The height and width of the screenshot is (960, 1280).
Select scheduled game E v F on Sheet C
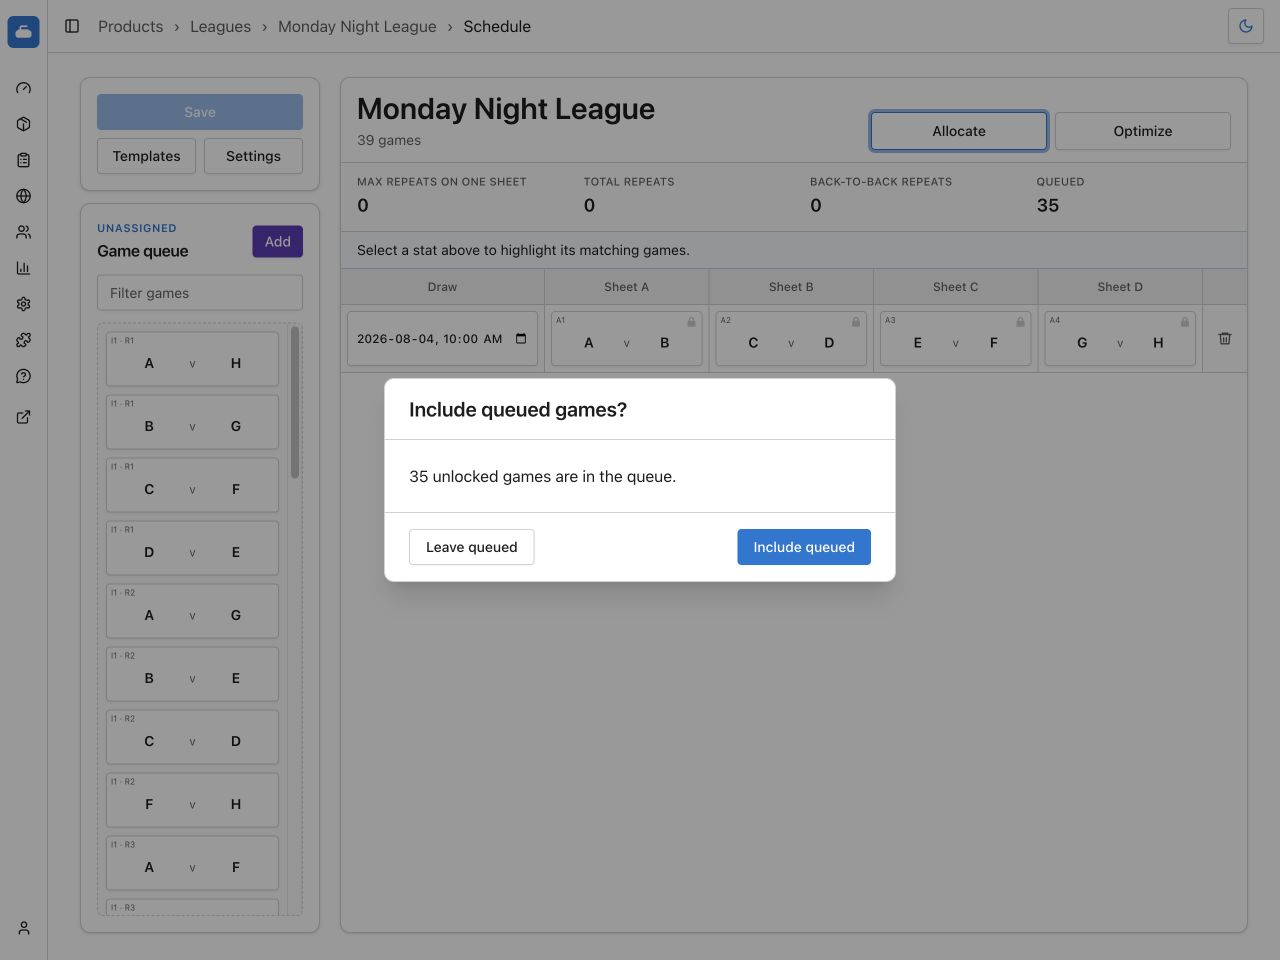pyautogui.click(x=955, y=339)
